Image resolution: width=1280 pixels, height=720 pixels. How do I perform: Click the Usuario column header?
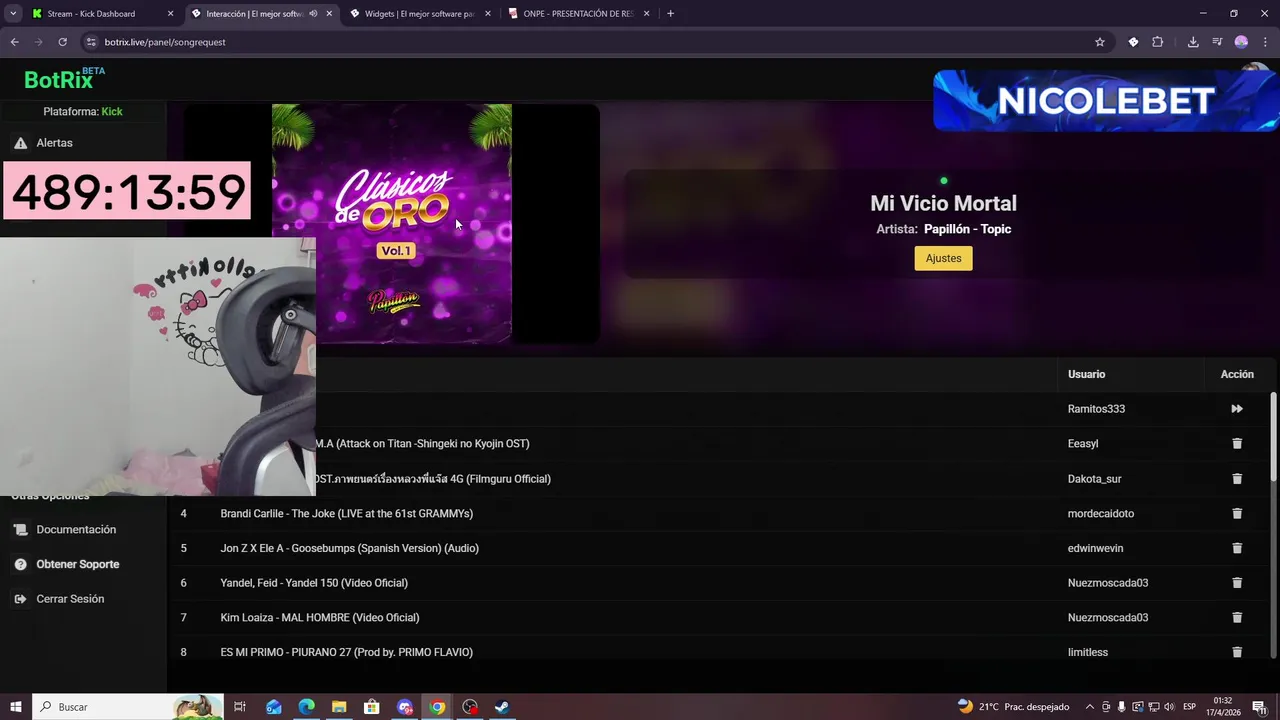point(1086,374)
